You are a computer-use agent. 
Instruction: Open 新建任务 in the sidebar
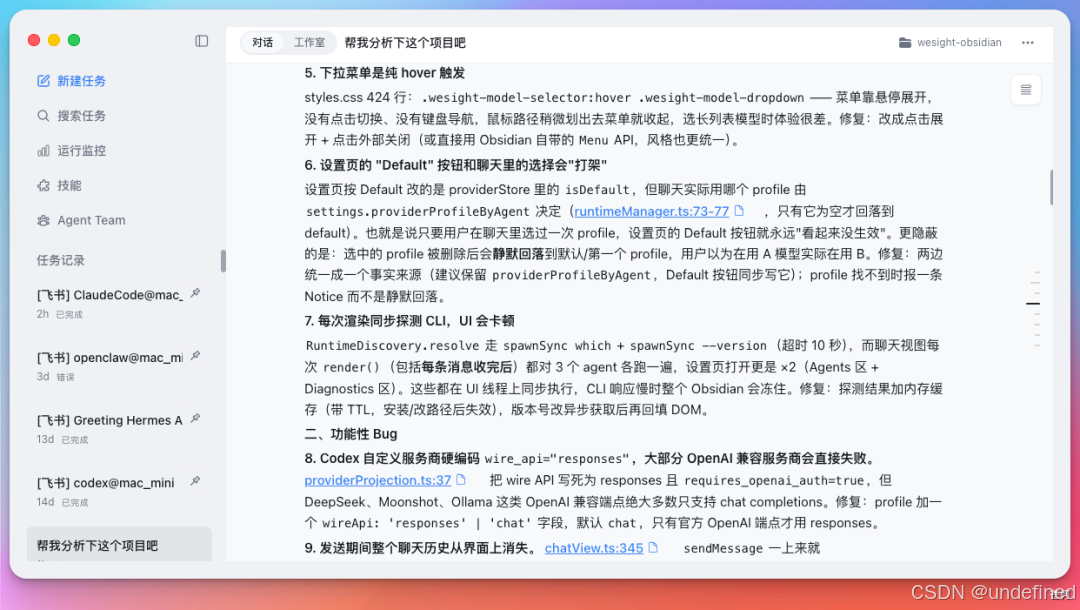pos(81,81)
